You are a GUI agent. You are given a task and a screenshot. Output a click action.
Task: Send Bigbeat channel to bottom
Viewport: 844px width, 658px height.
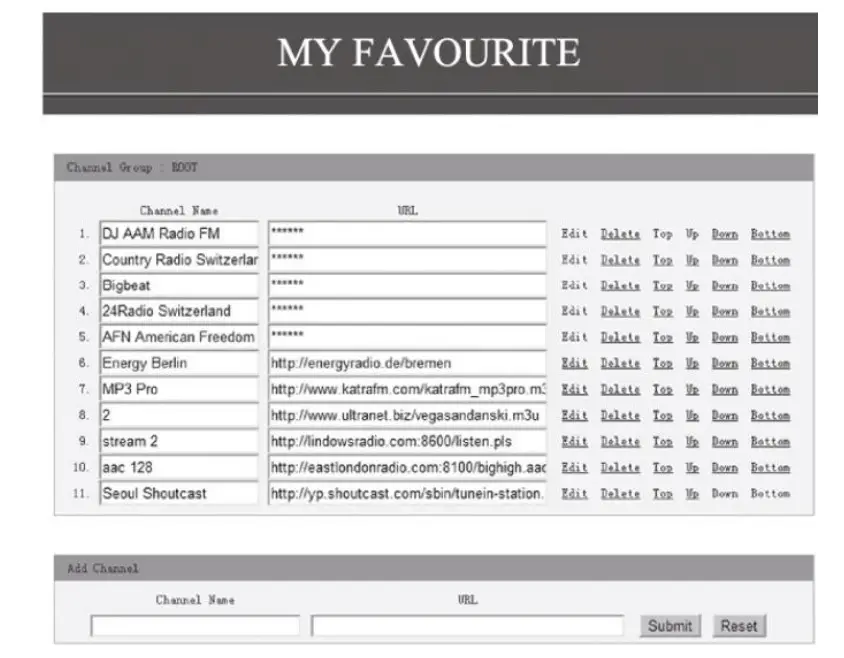click(770, 286)
